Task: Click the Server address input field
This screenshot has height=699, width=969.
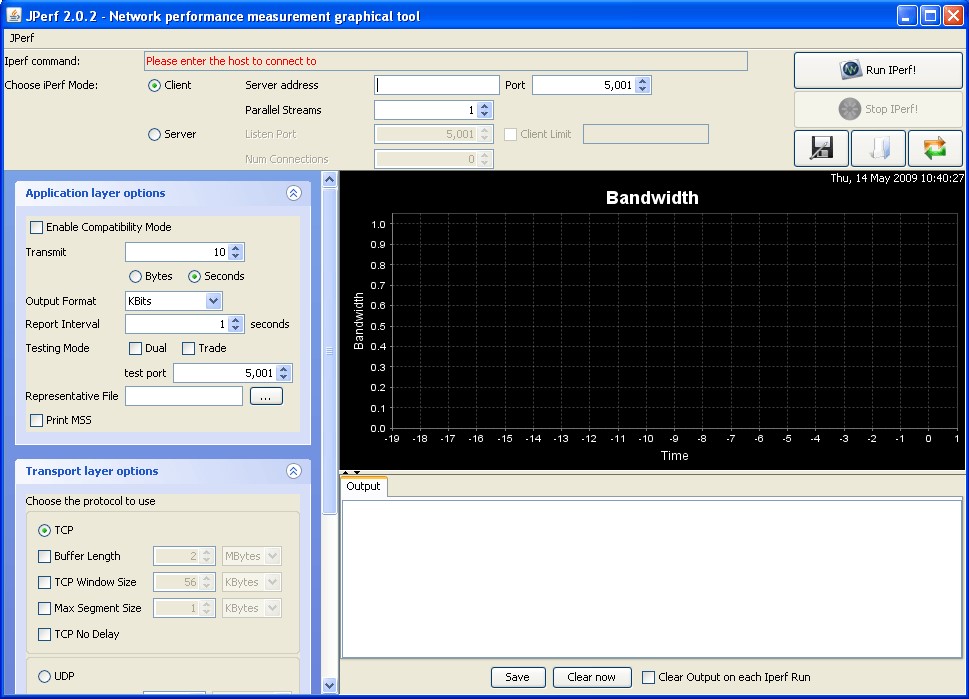Action: [437, 86]
